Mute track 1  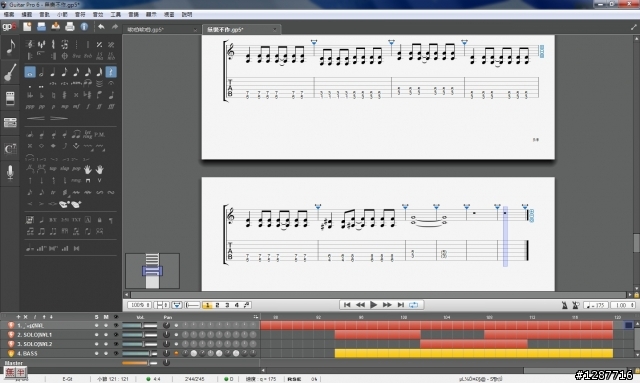(106, 326)
